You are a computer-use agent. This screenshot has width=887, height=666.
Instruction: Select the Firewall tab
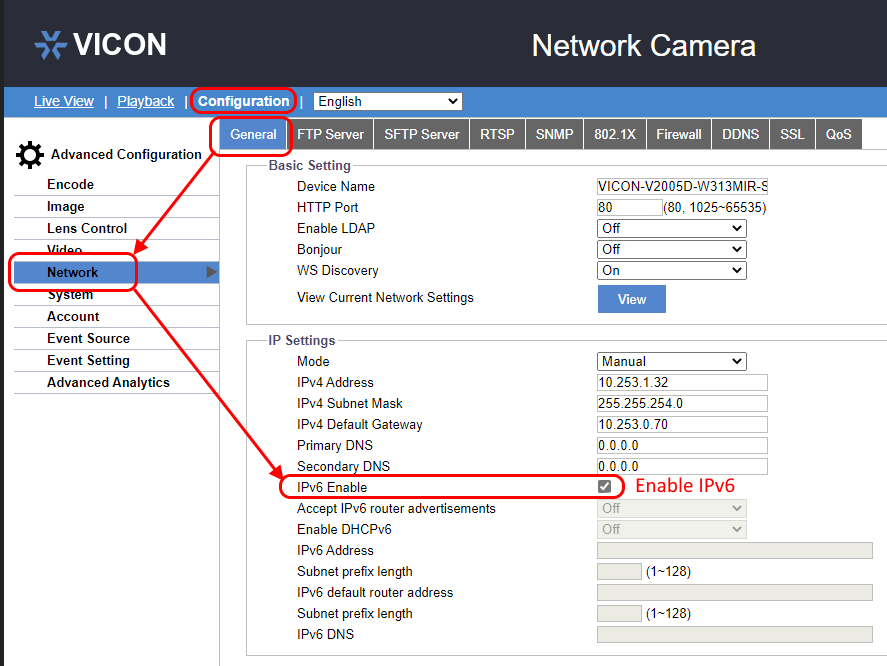tap(678, 133)
